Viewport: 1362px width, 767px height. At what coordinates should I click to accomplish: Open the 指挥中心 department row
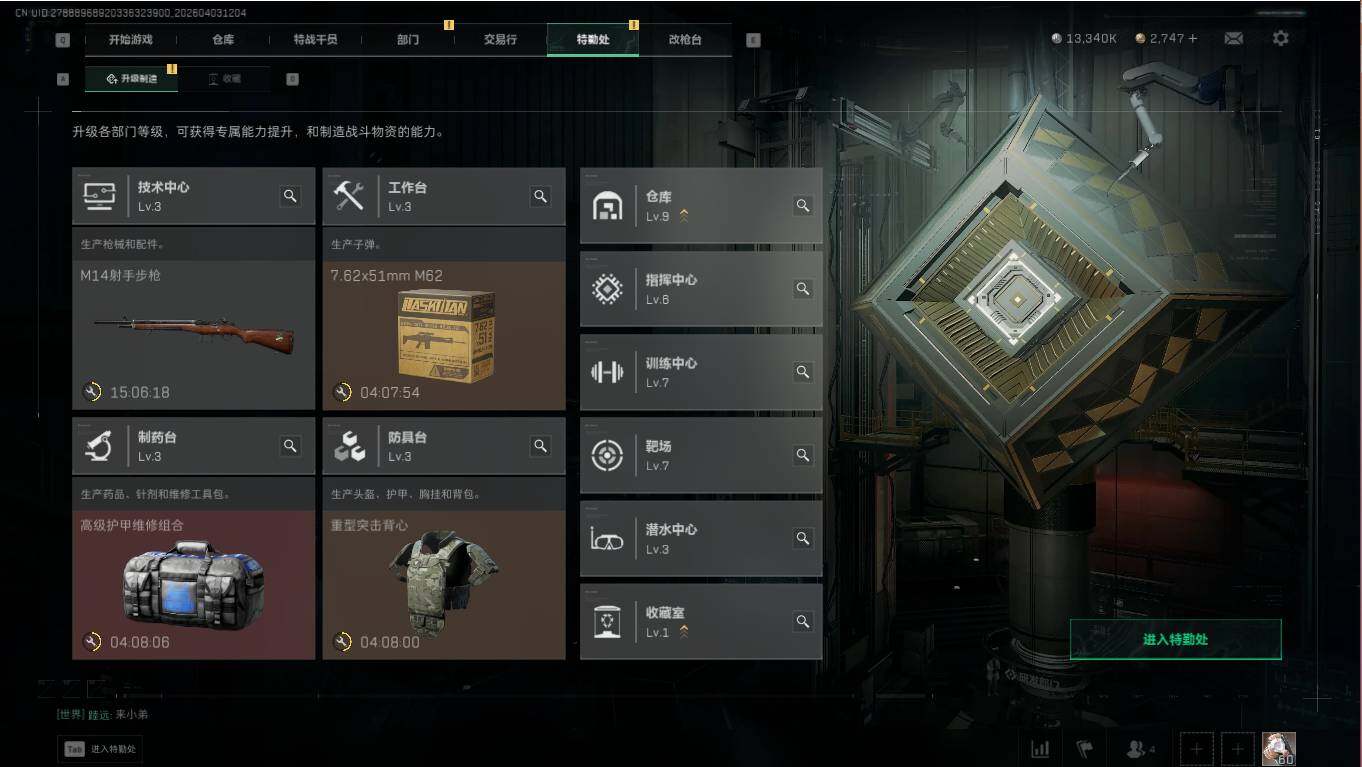pyautogui.click(x=701, y=289)
